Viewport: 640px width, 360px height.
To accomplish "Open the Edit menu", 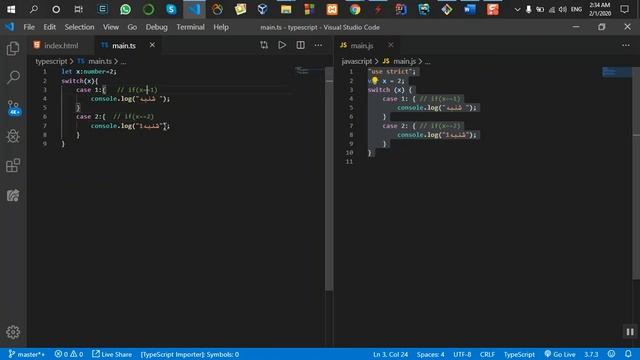I will coord(49,27).
